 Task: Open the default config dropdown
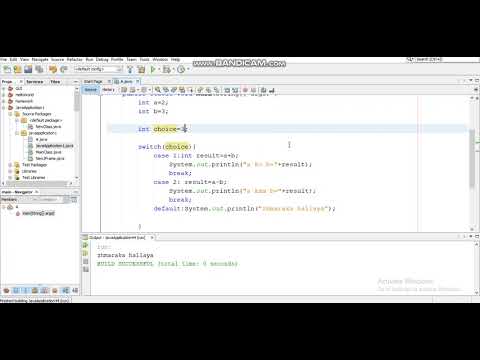click(x=99, y=69)
